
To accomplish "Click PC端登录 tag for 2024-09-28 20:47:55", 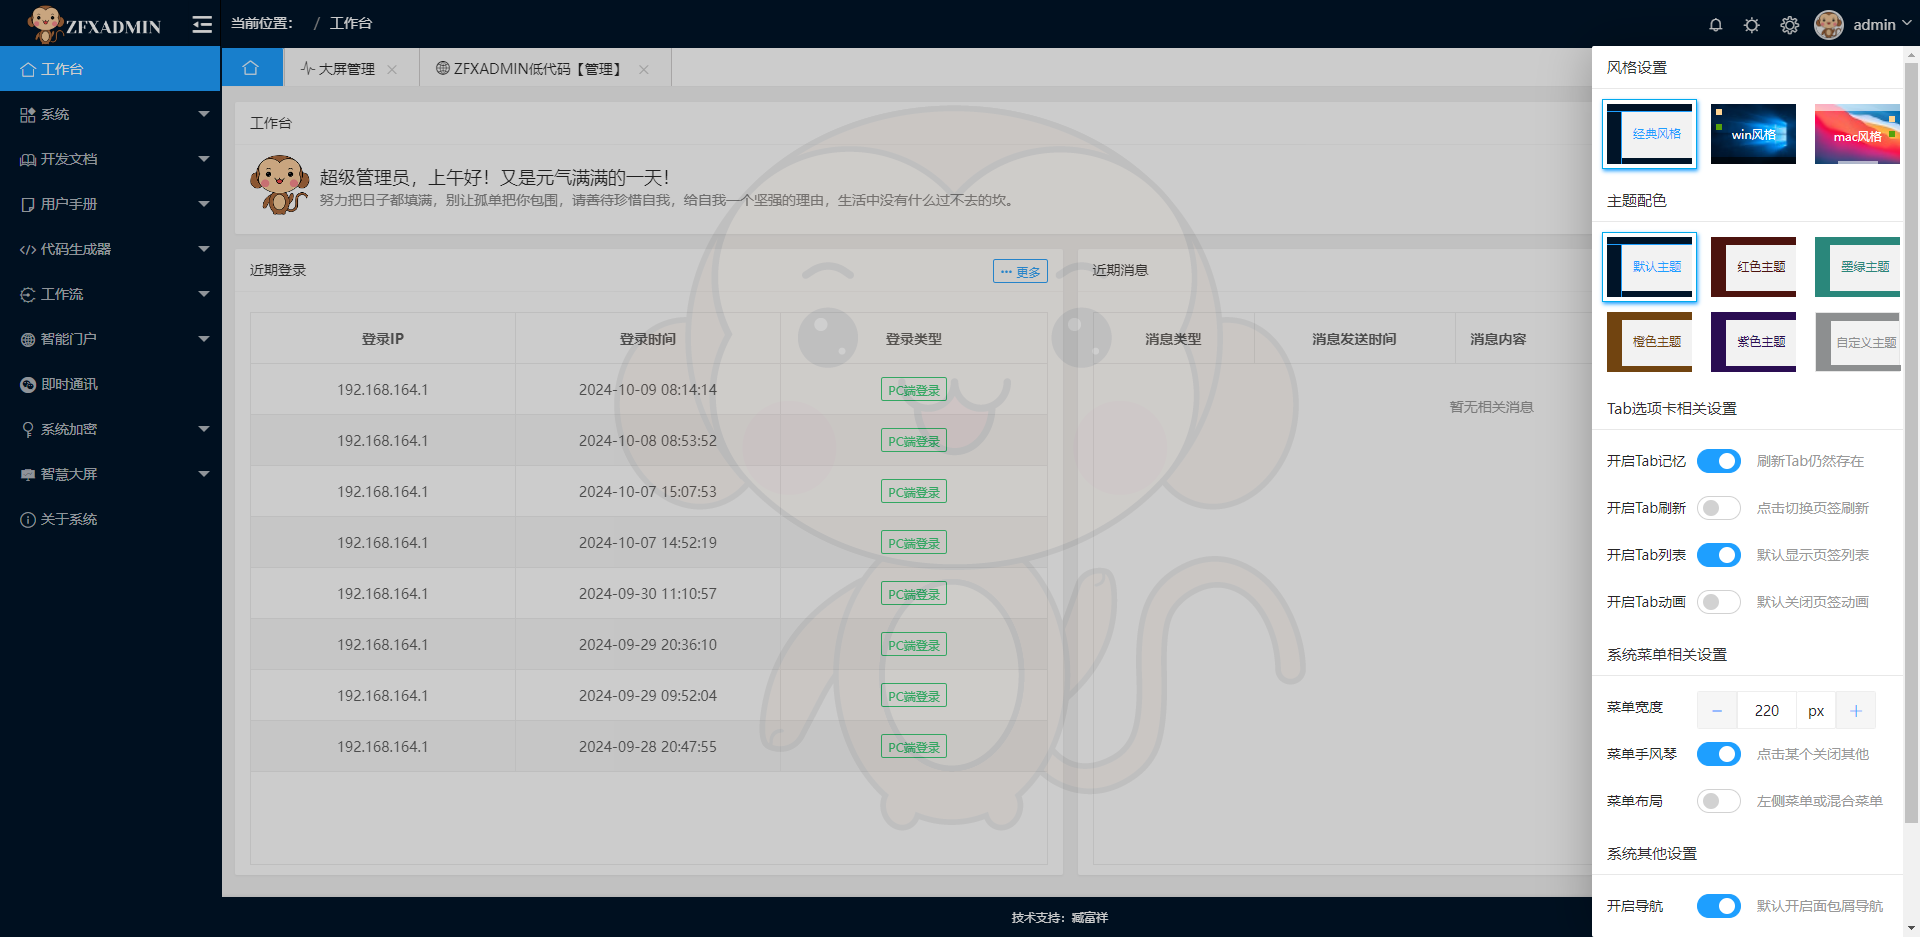I will point(914,747).
